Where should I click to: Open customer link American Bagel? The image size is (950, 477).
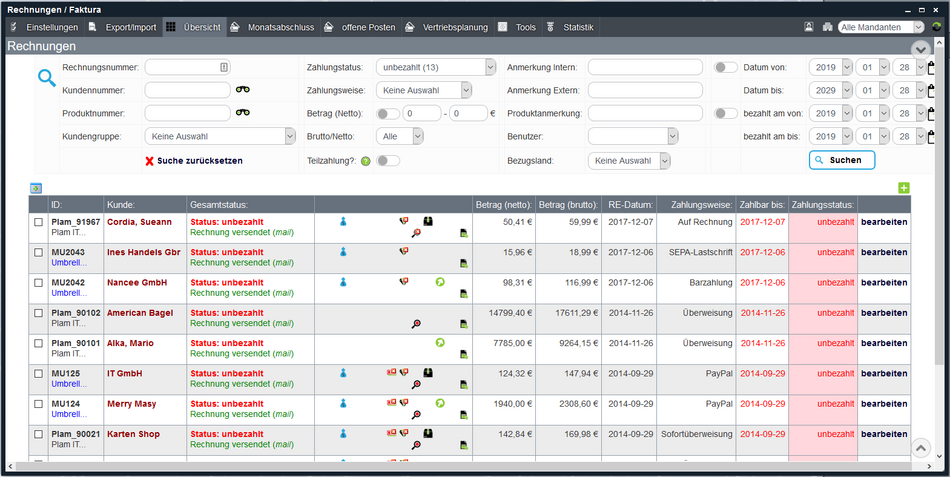tap(140, 313)
